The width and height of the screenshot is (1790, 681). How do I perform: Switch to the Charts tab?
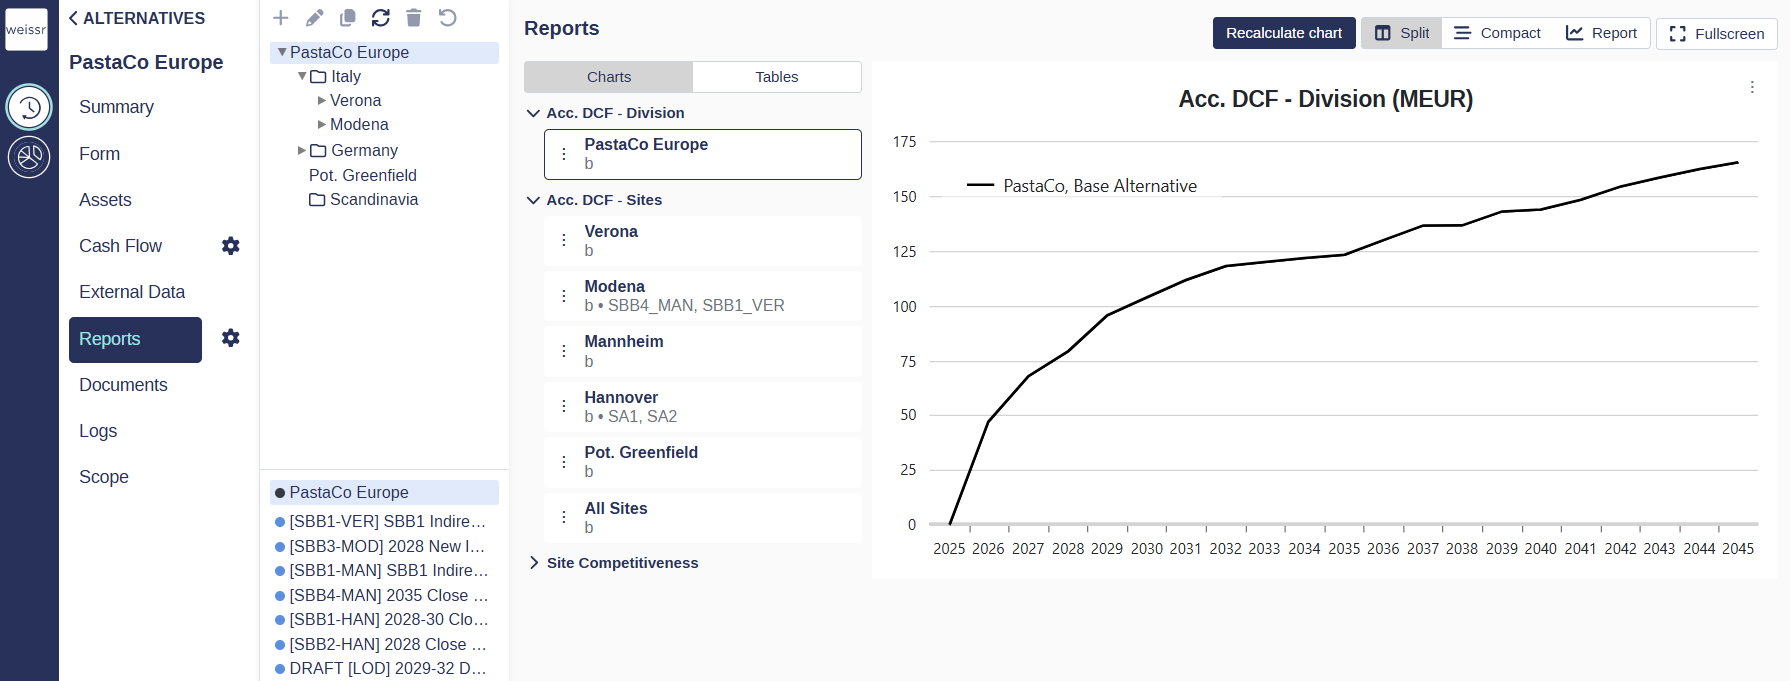click(609, 77)
